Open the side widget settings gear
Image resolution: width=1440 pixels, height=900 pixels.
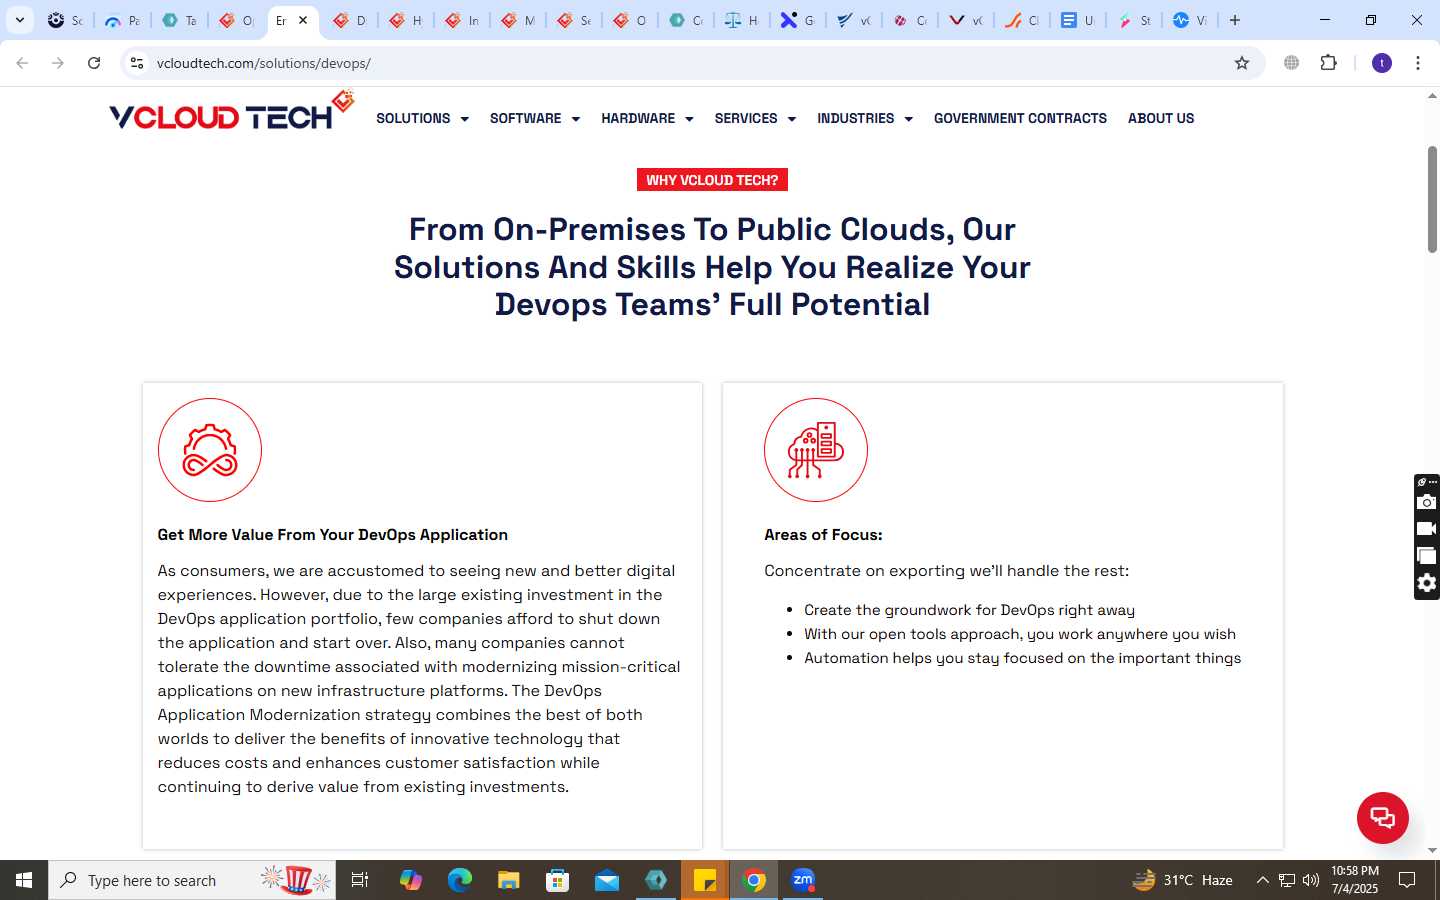coord(1427,583)
